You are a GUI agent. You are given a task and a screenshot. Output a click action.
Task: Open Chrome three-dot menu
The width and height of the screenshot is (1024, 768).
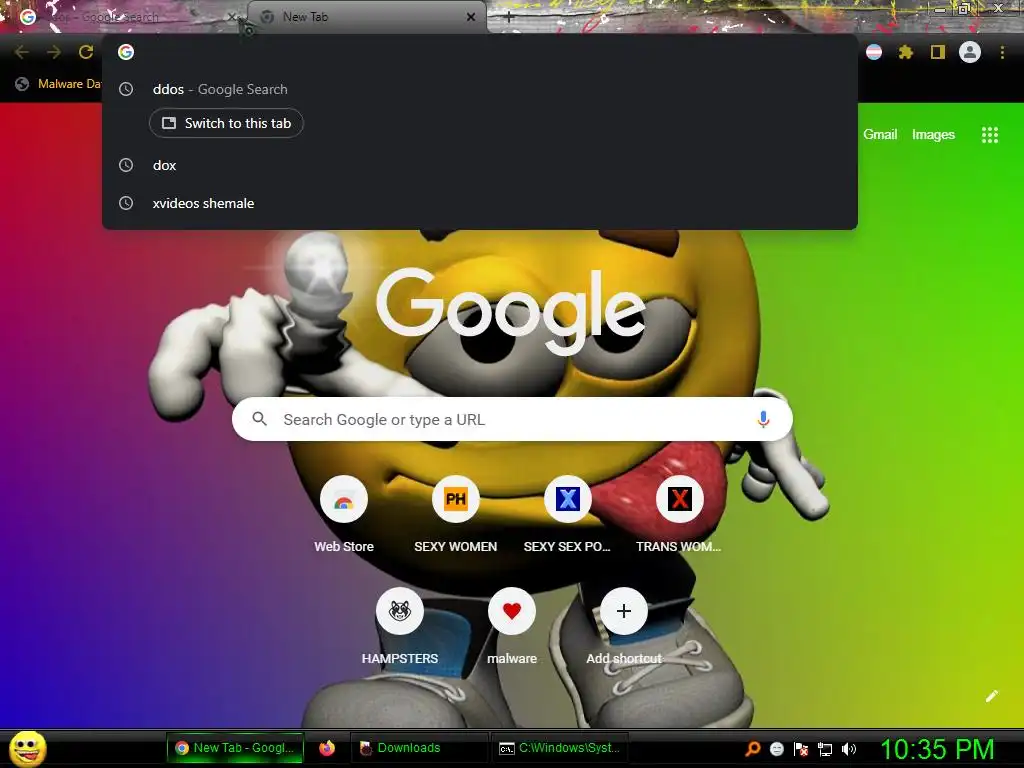(x=1002, y=52)
